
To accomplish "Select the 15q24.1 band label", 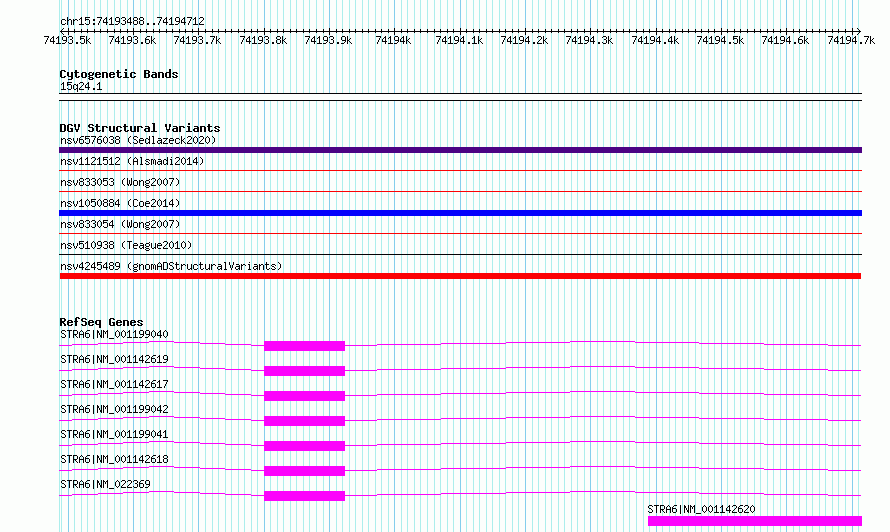I will pyautogui.click(x=81, y=86).
